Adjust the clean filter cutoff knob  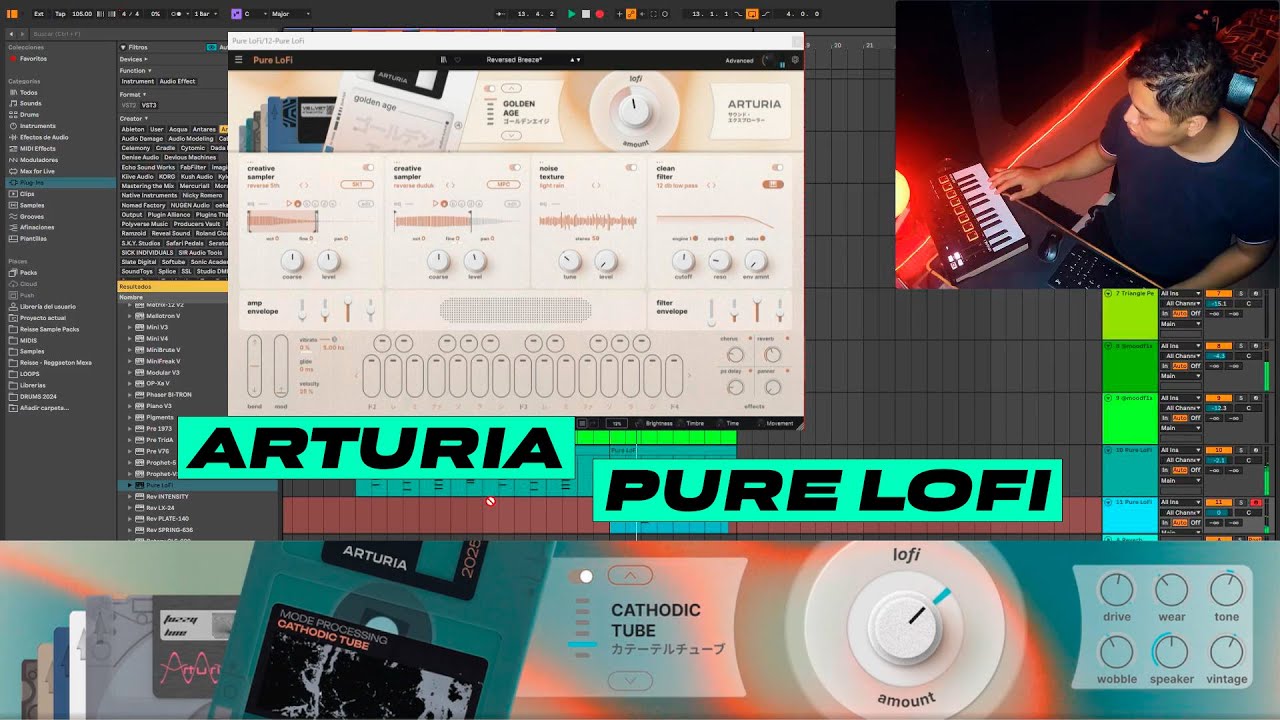[x=683, y=261]
